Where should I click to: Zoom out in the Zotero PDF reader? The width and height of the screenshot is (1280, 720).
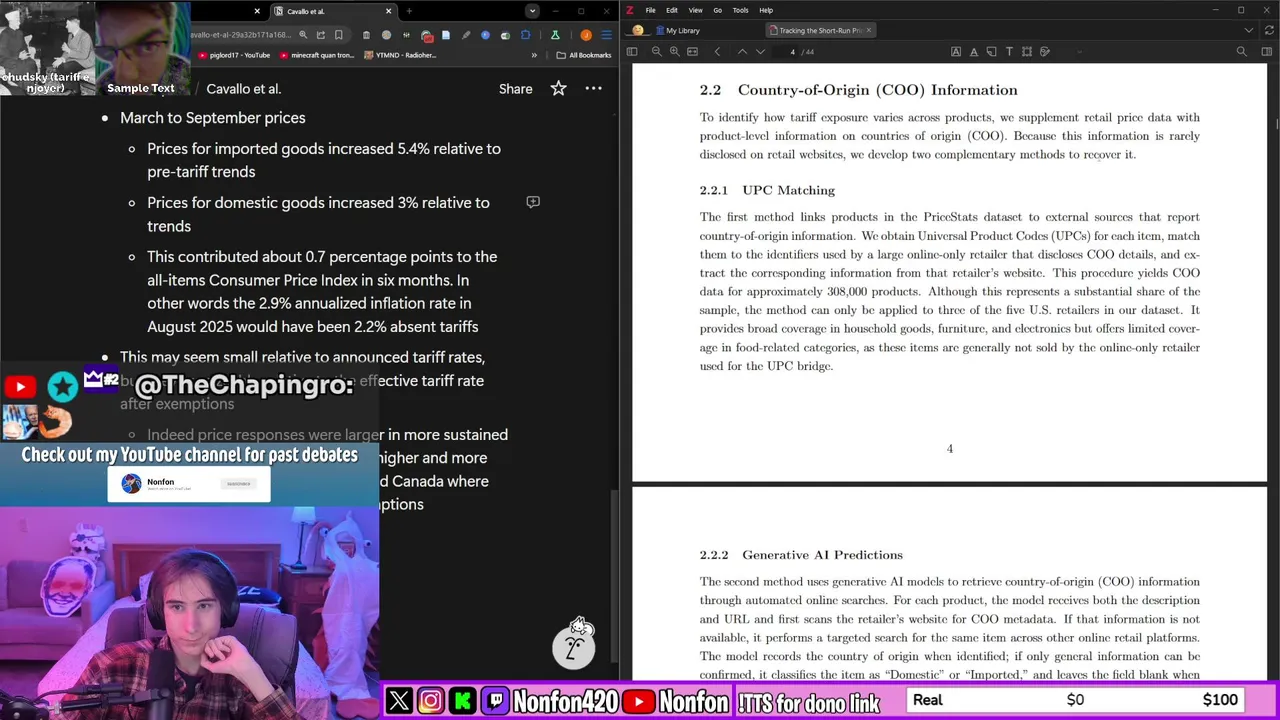pos(657,51)
